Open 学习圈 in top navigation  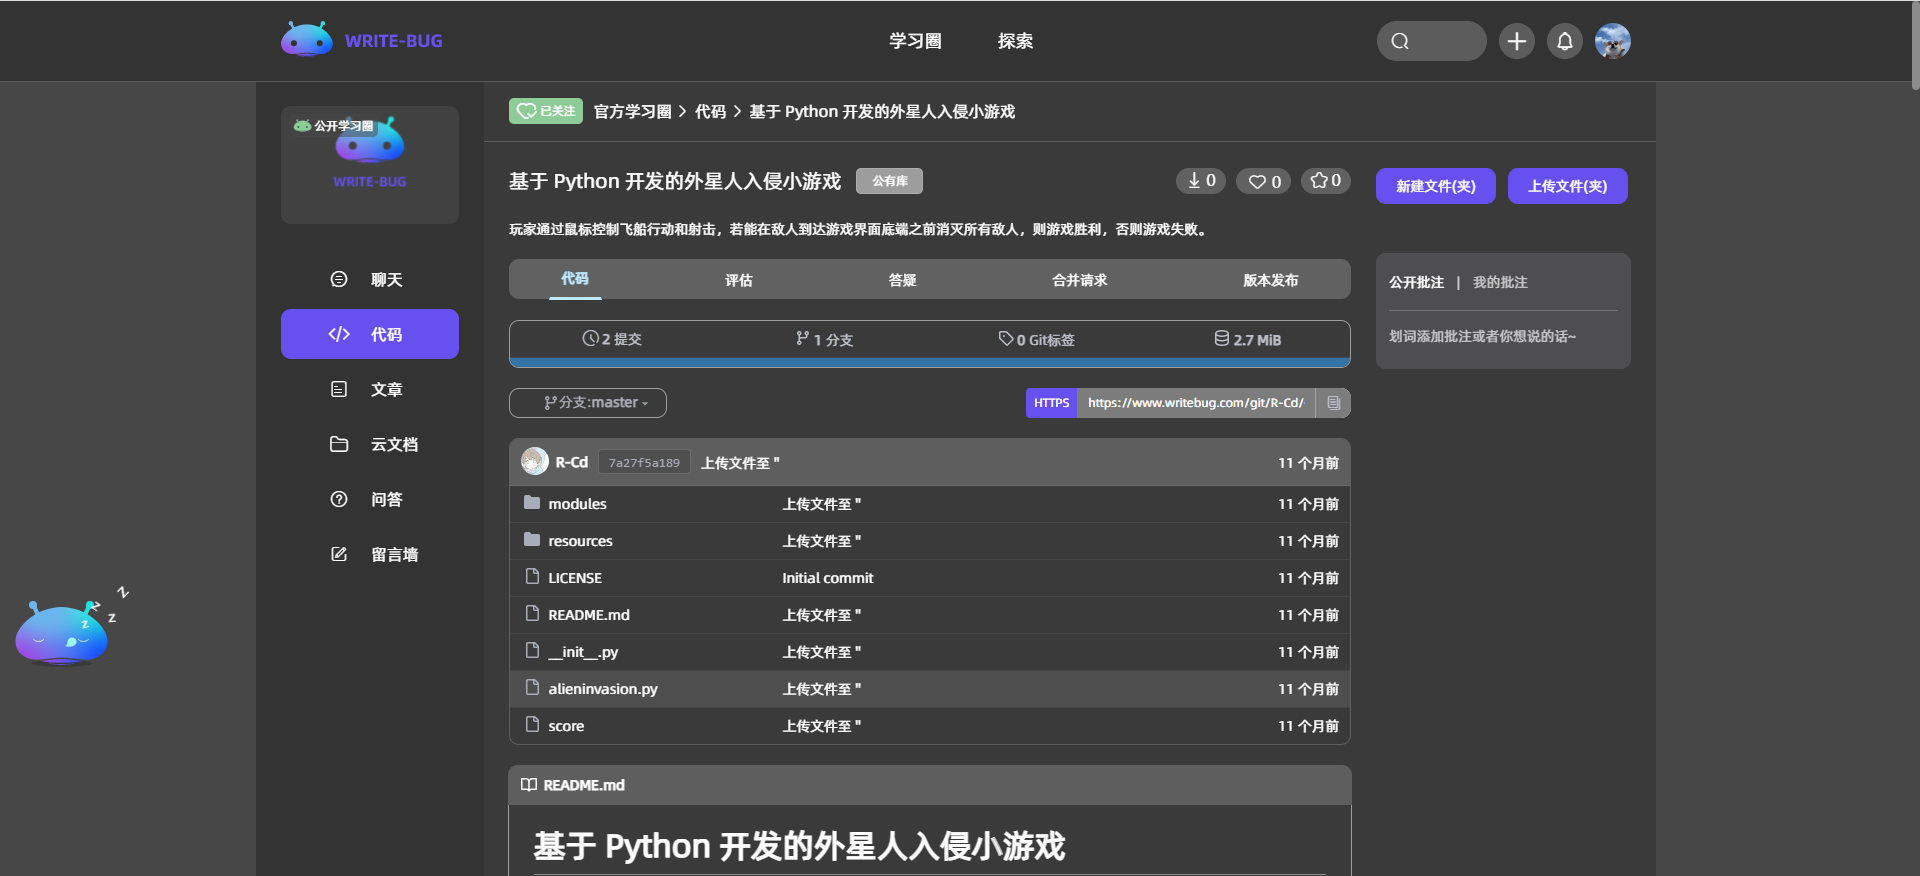(915, 41)
